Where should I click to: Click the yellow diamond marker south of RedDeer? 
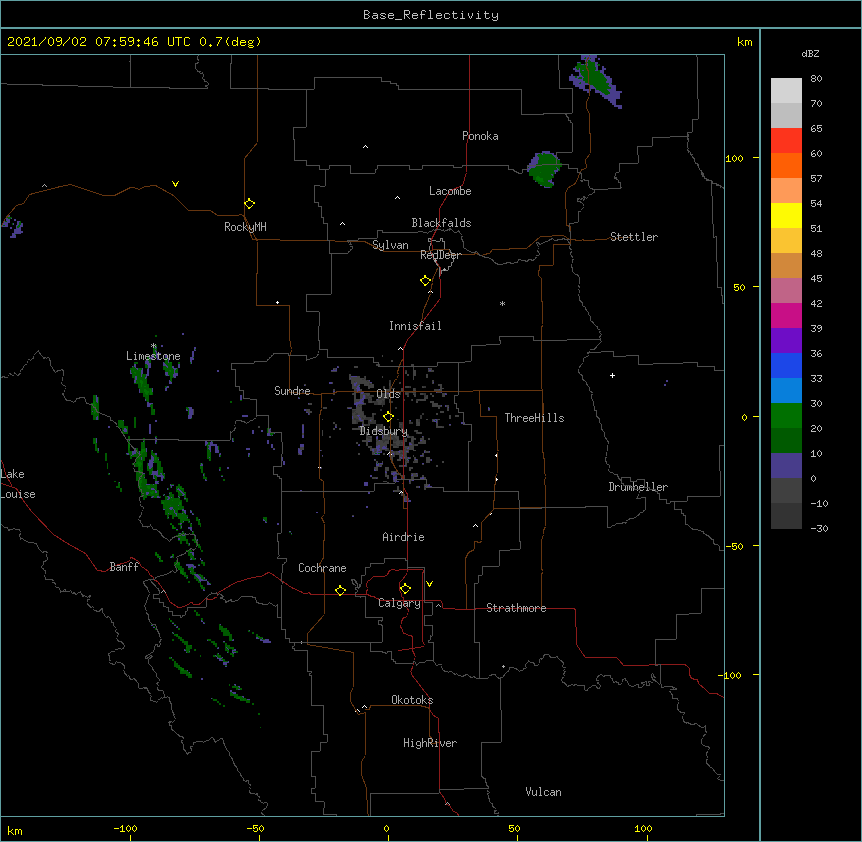coord(425,281)
